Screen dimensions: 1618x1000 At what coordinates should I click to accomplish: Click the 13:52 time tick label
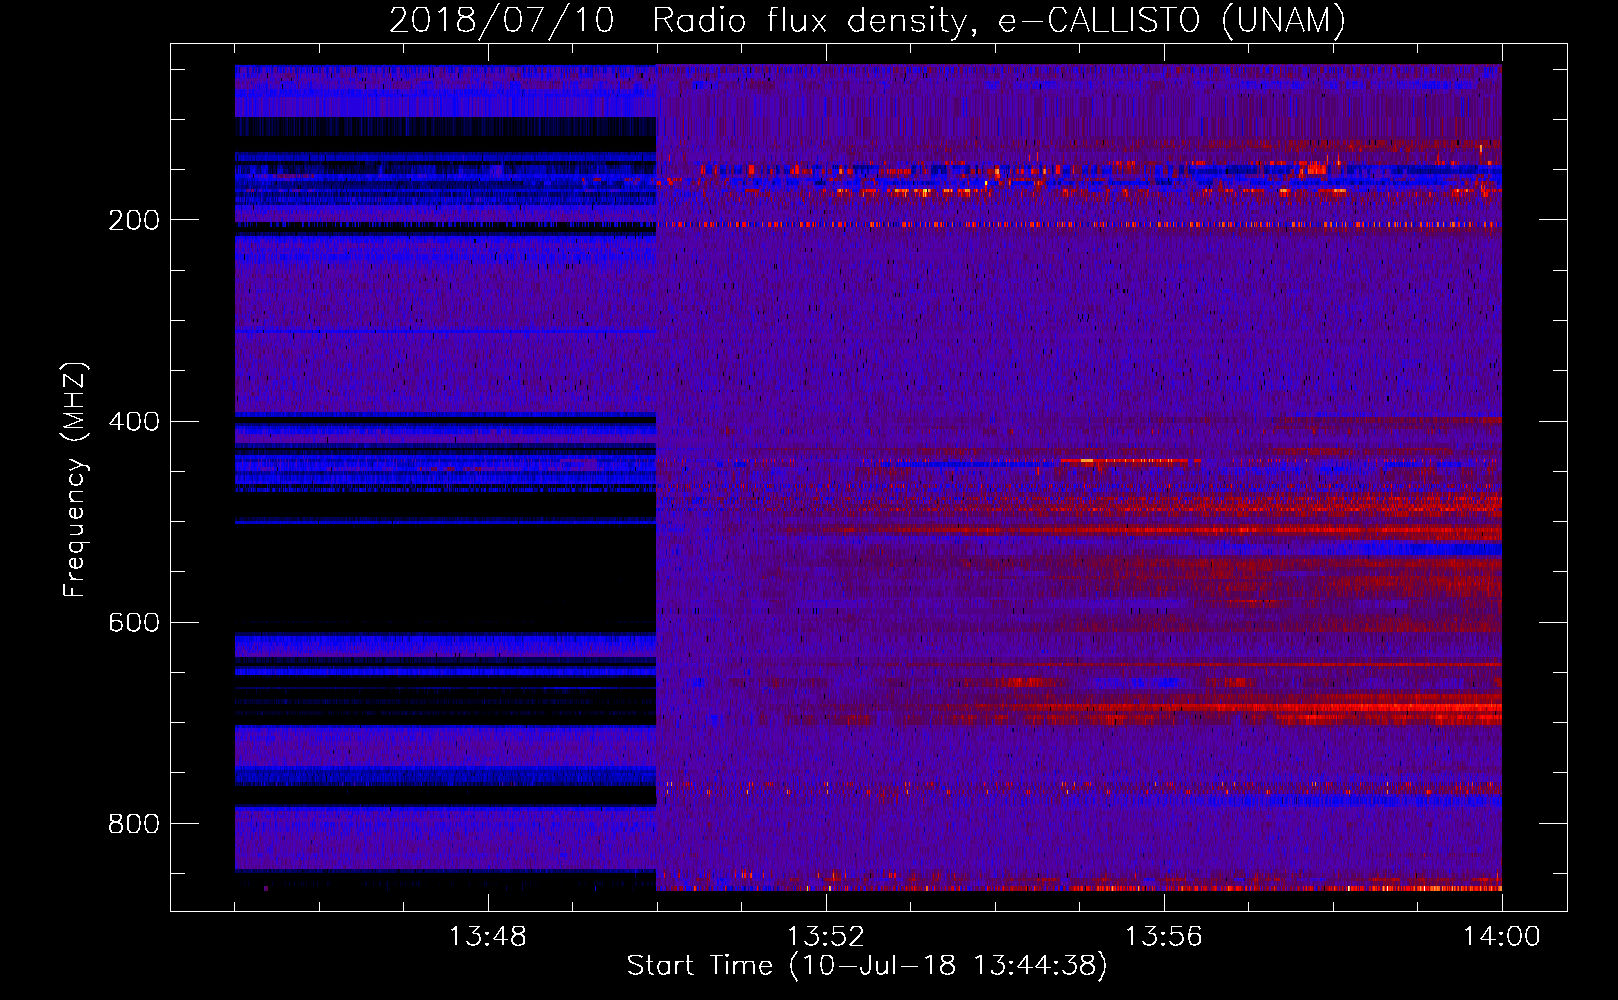click(x=825, y=936)
